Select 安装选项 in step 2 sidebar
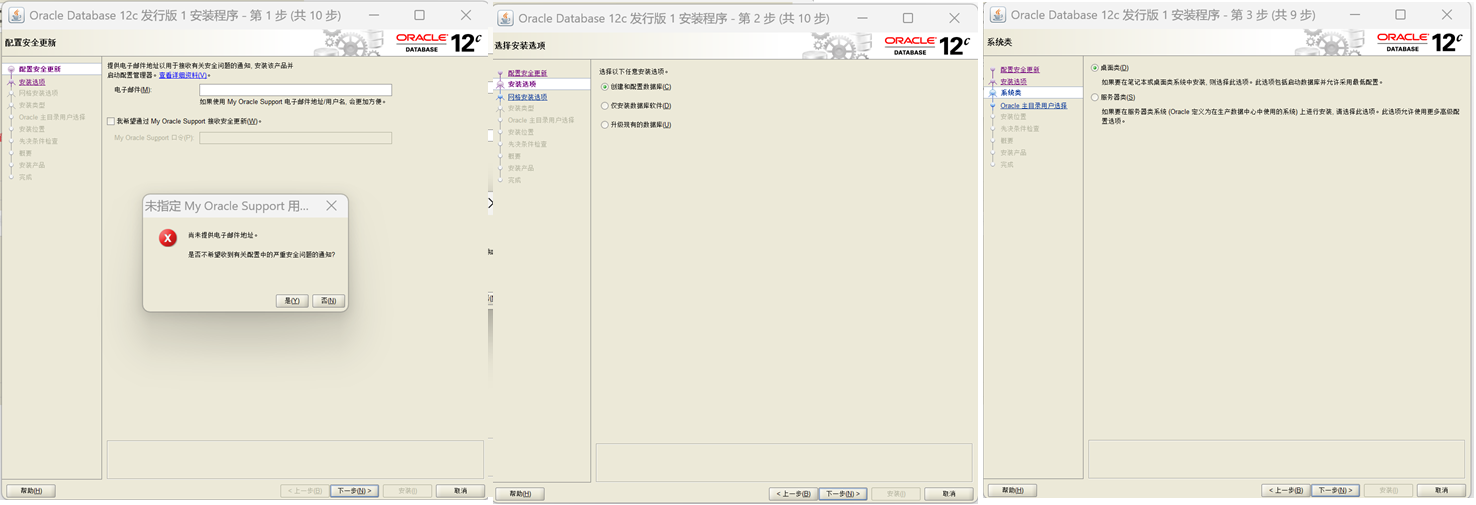 pyautogui.click(x=522, y=85)
